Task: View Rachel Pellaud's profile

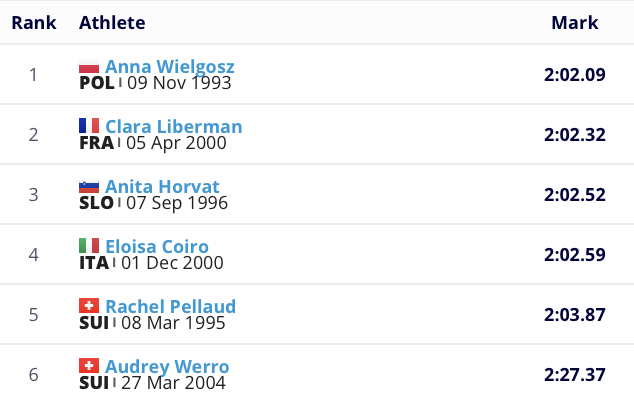Action: [170, 306]
